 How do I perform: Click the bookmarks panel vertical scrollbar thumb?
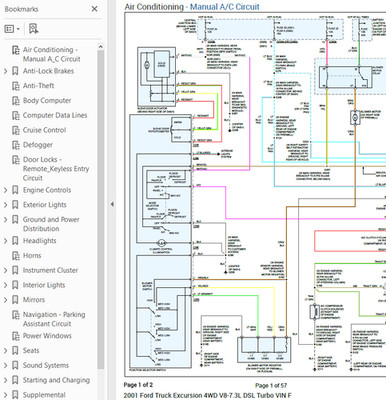tap(101, 209)
